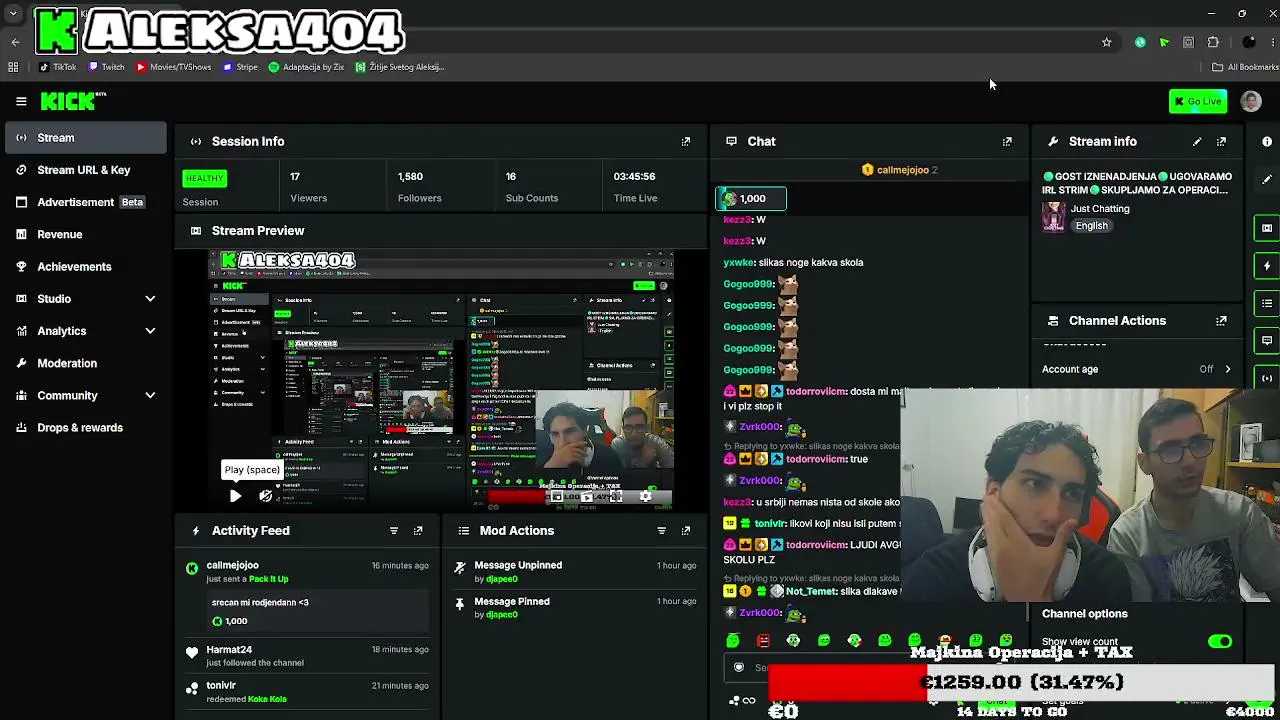Open Account age setting chevron
The width and height of the screenshot is (1280, 720).
[1228, 369]
